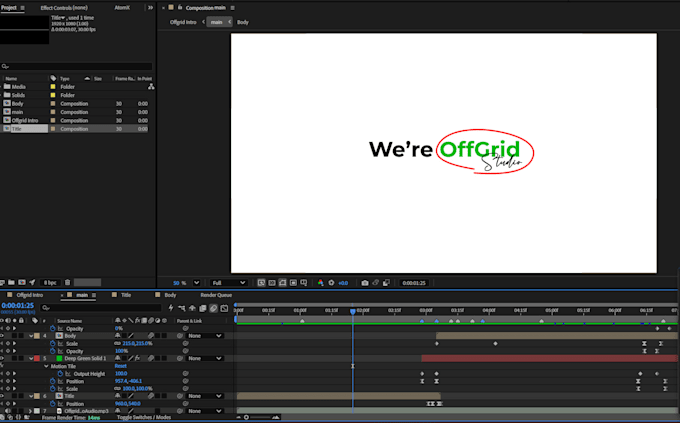Viewport: 680px width, 423px height.
Task: Switch to the AtomX panel tab
Action: [122, 8]
